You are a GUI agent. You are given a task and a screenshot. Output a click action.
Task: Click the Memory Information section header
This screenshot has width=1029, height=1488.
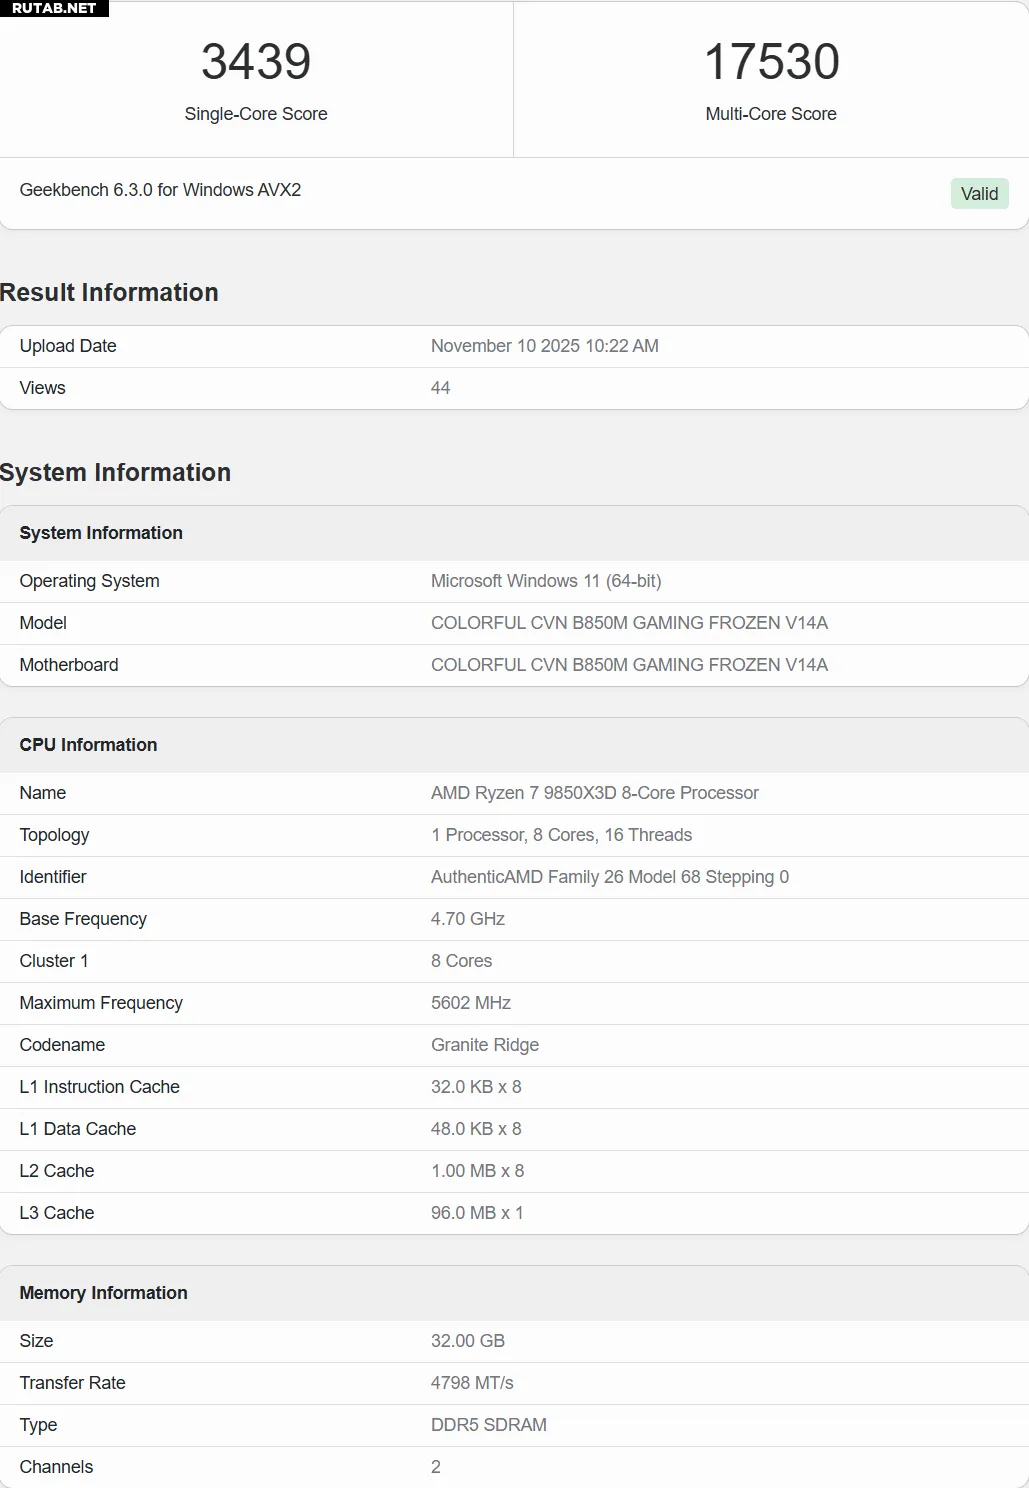coord(103,1293)
